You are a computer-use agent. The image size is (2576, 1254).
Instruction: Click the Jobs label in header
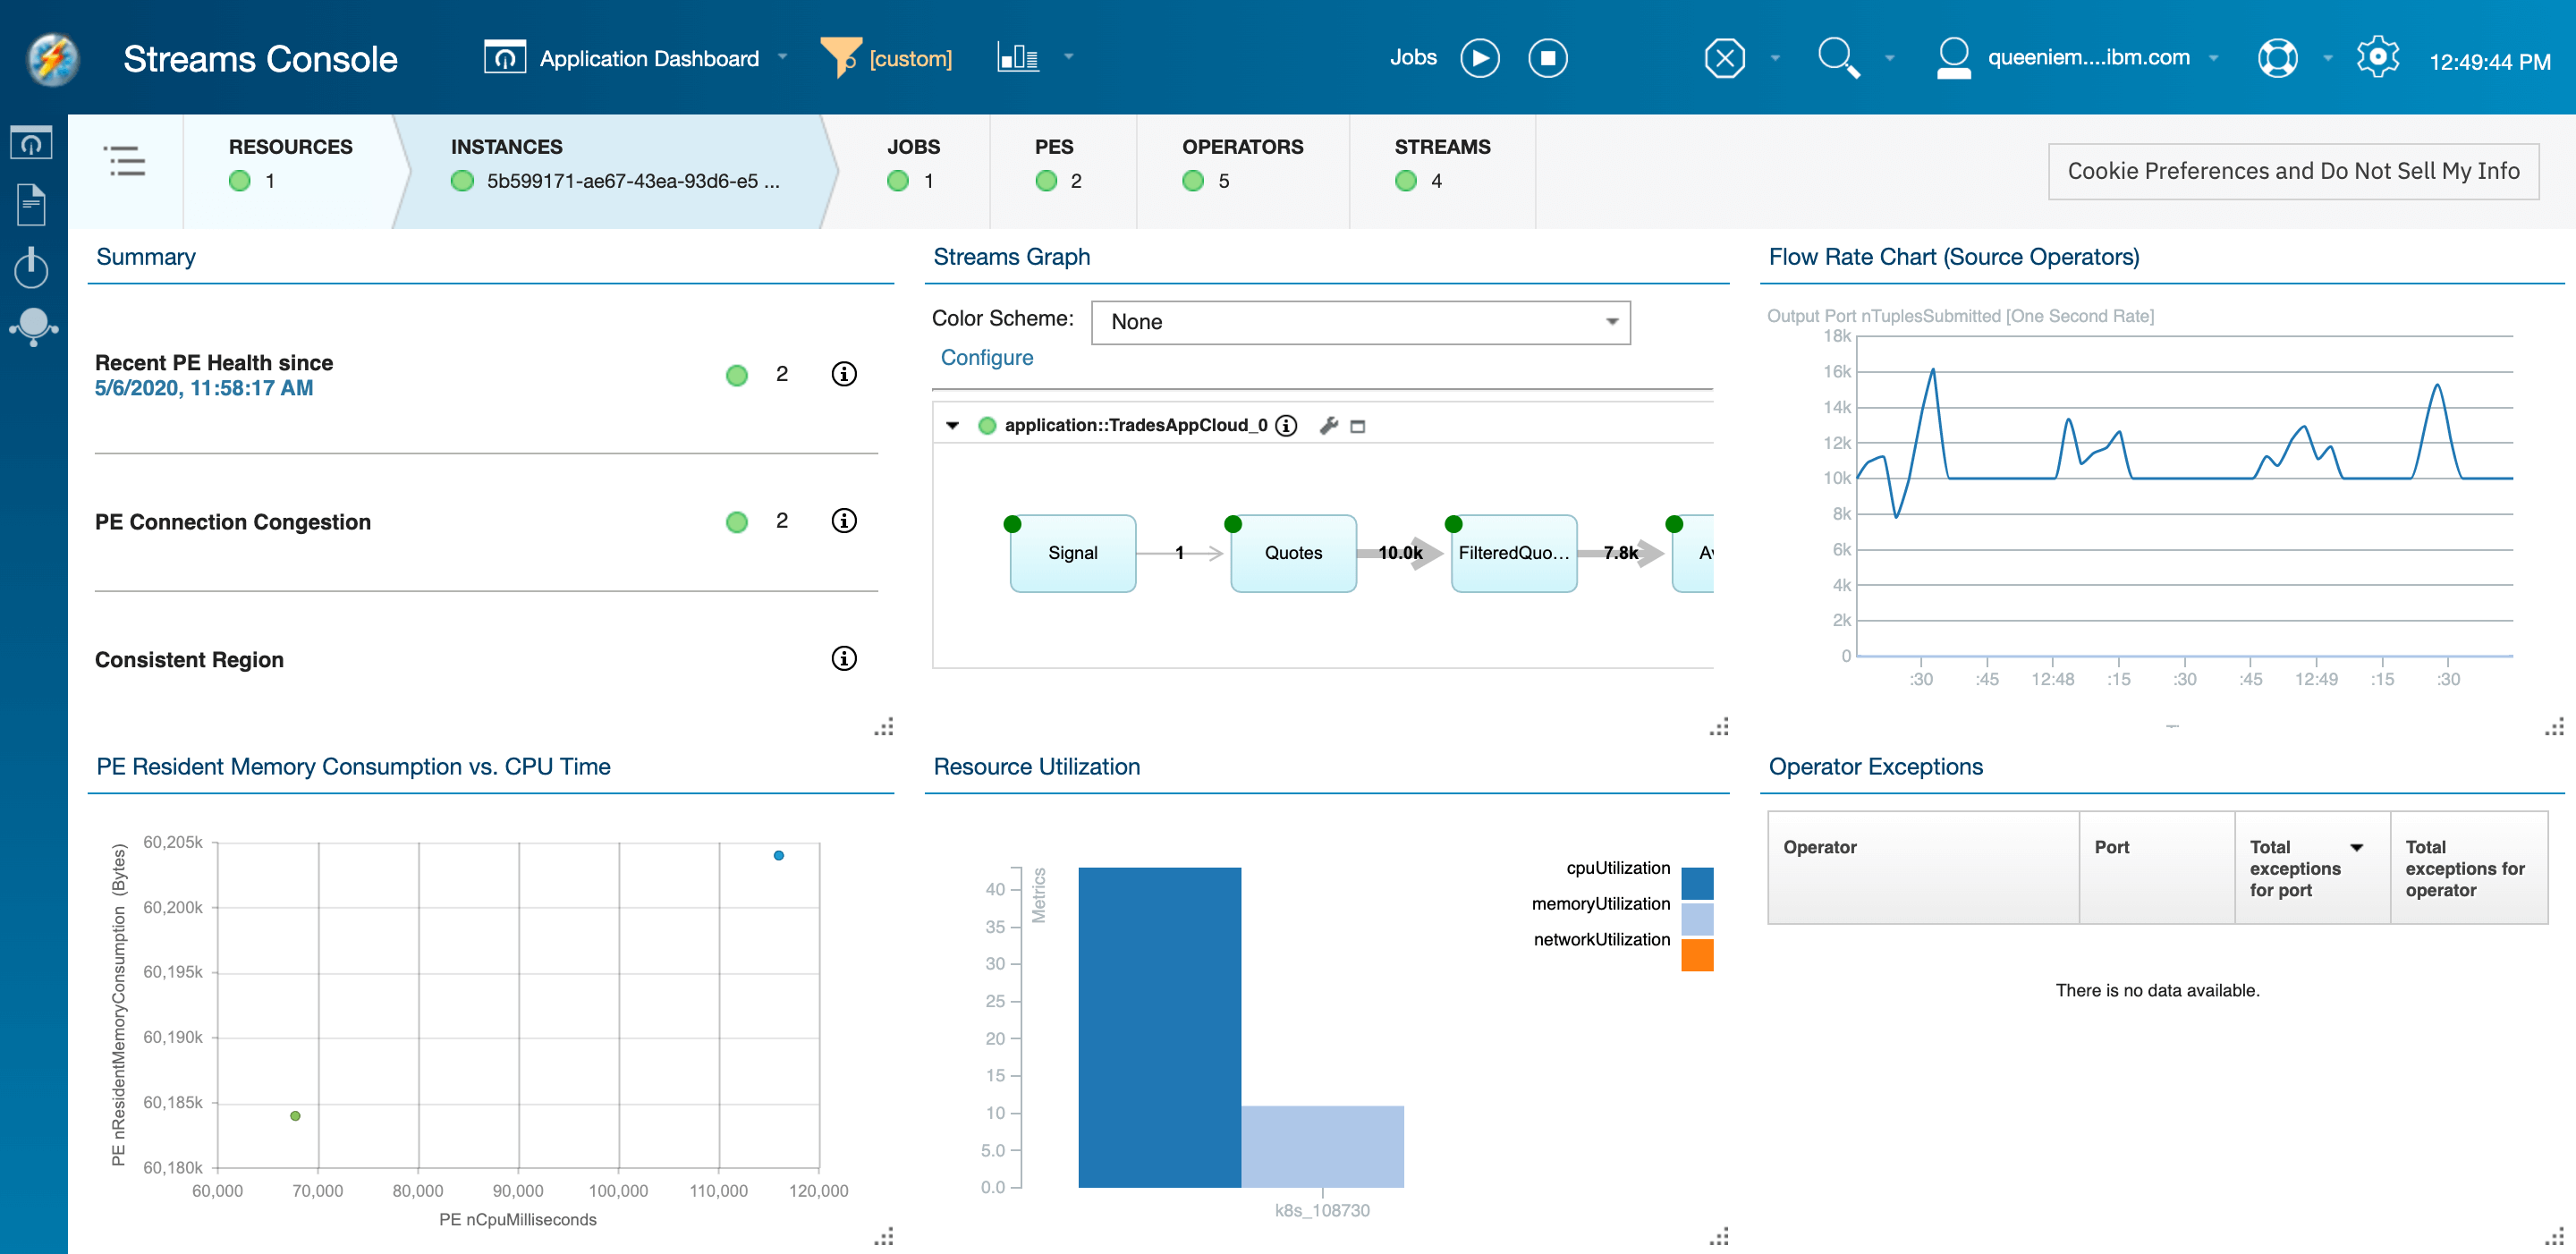[x=1413, y=57]
